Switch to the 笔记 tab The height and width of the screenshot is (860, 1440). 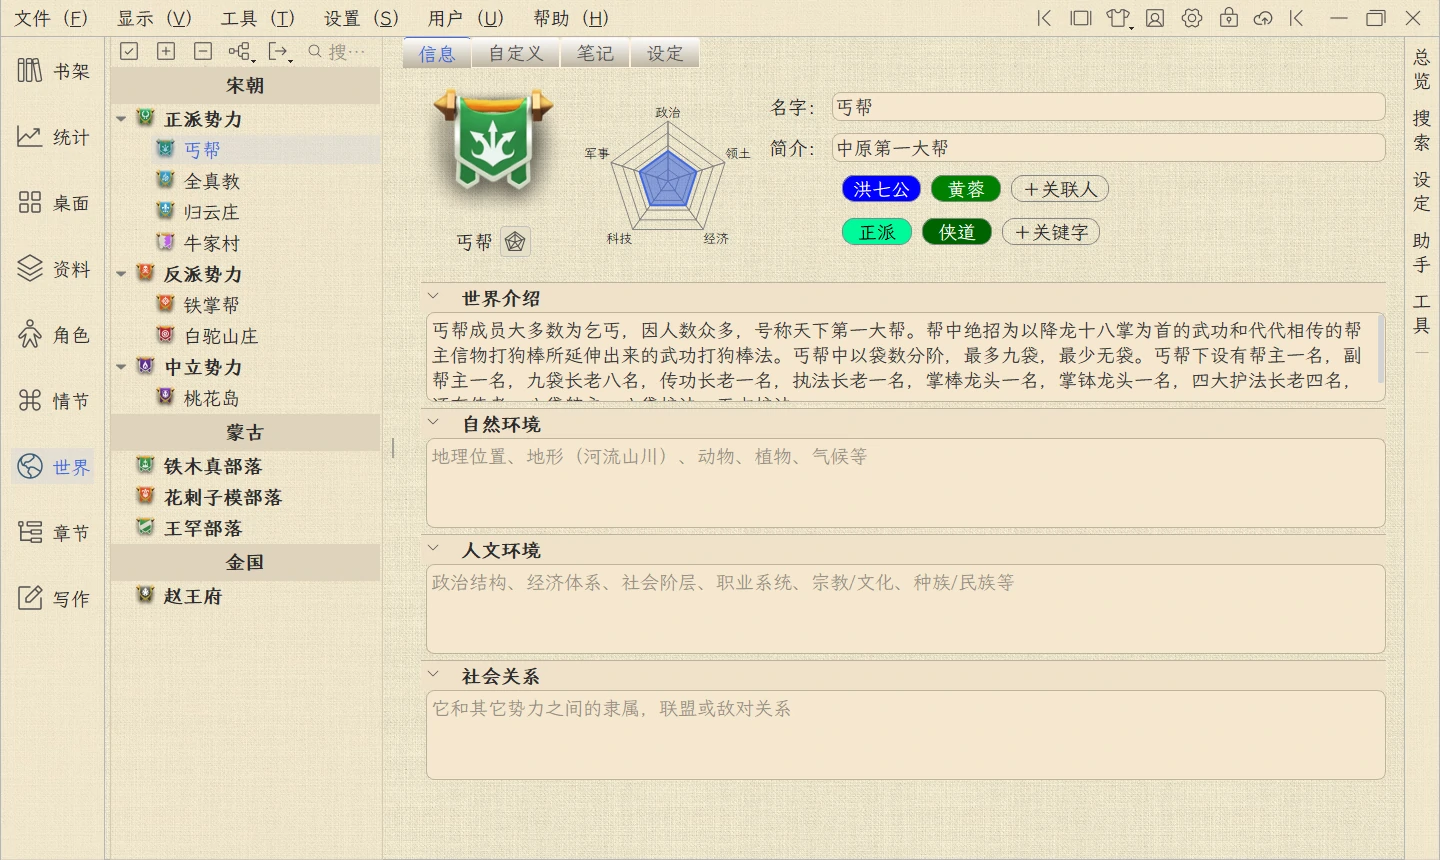pos(595,53)
